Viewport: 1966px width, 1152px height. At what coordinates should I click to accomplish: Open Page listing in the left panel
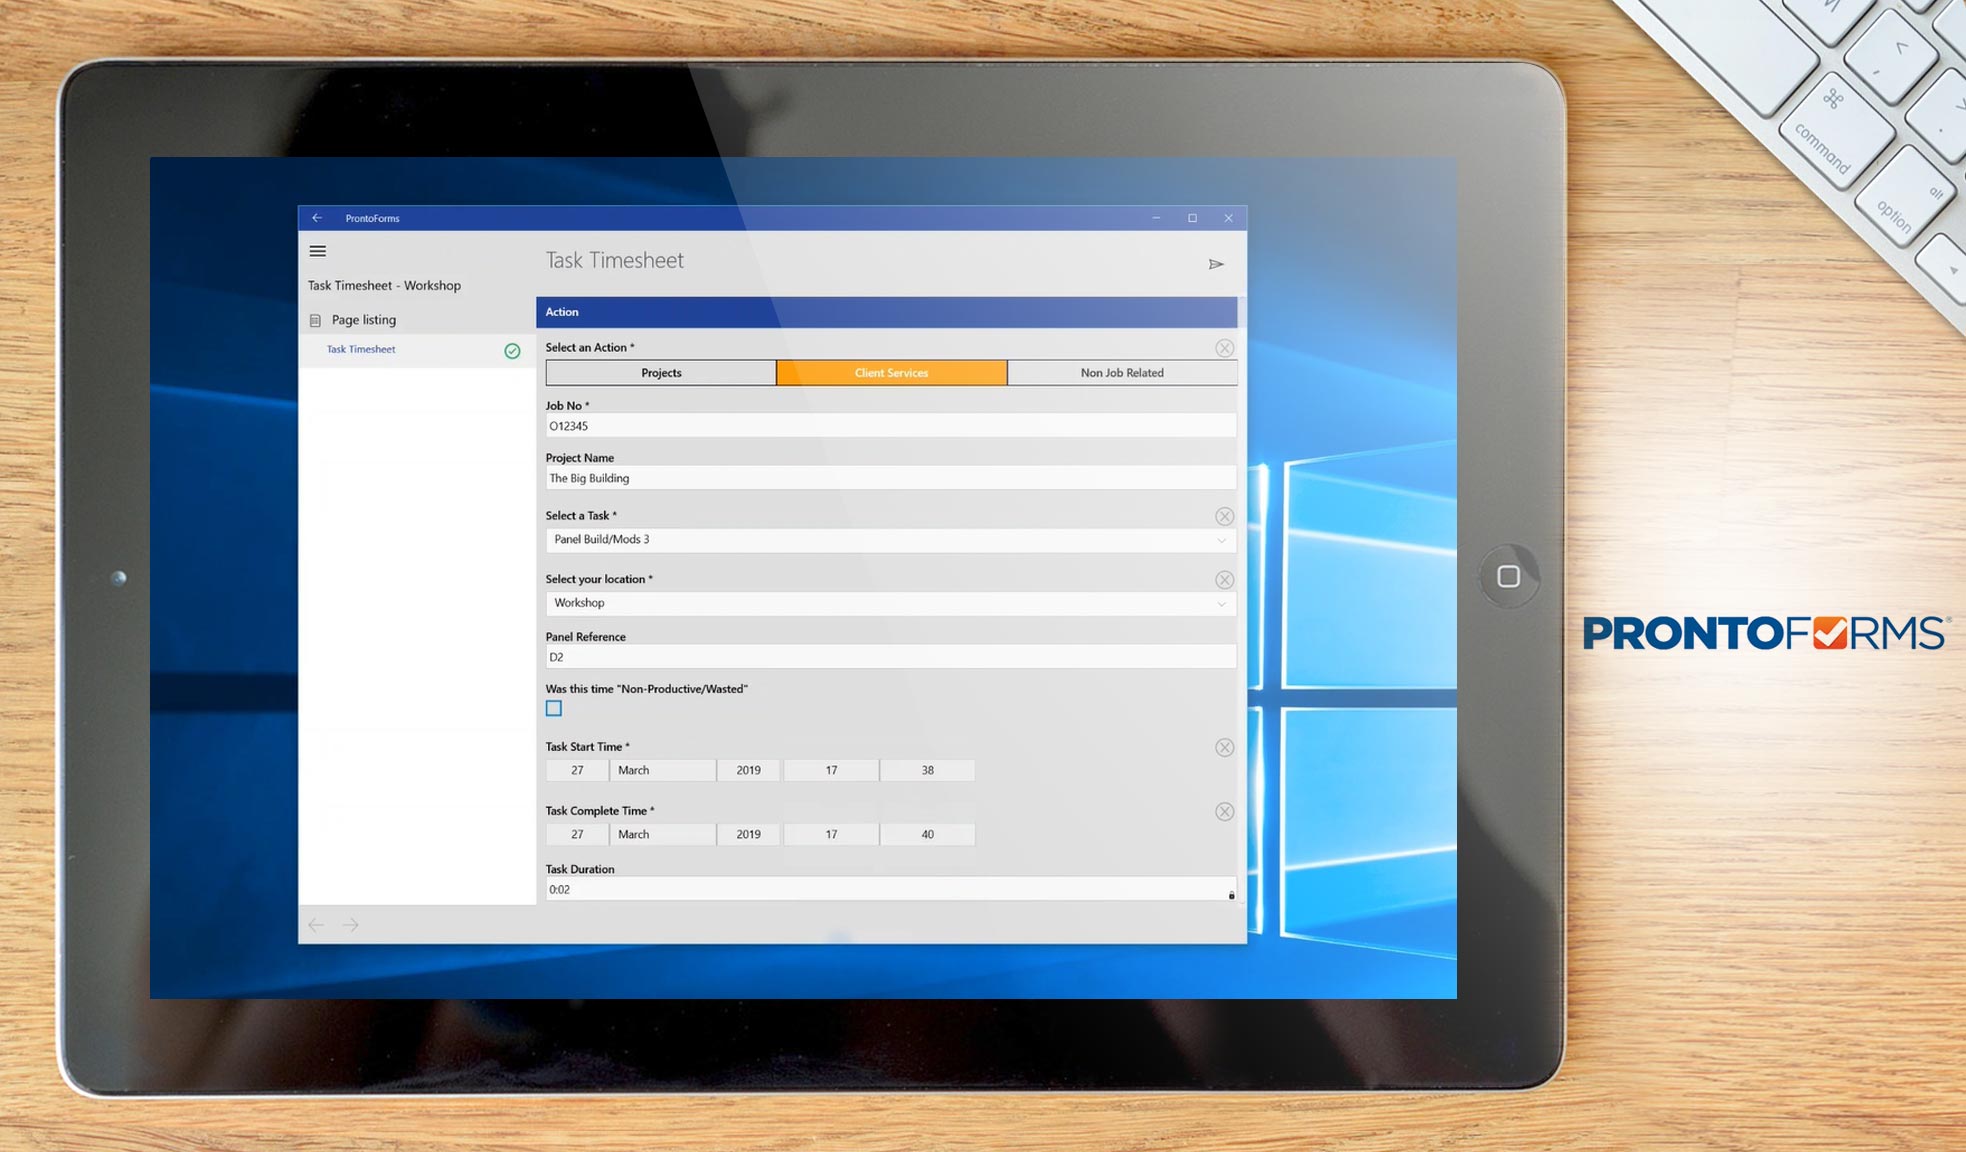[x=363, y=319]
